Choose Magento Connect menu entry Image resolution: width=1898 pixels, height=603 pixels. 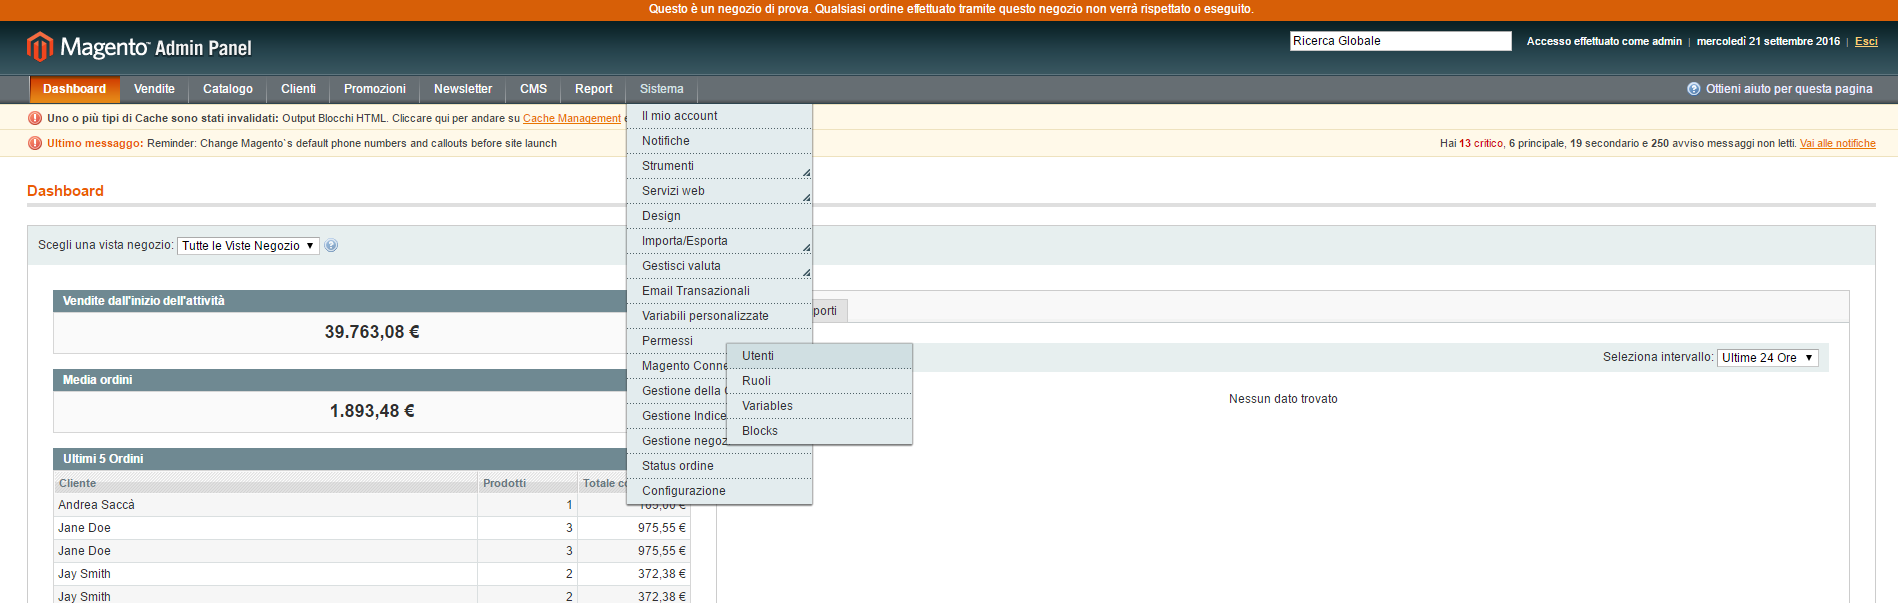pos(677,366)
